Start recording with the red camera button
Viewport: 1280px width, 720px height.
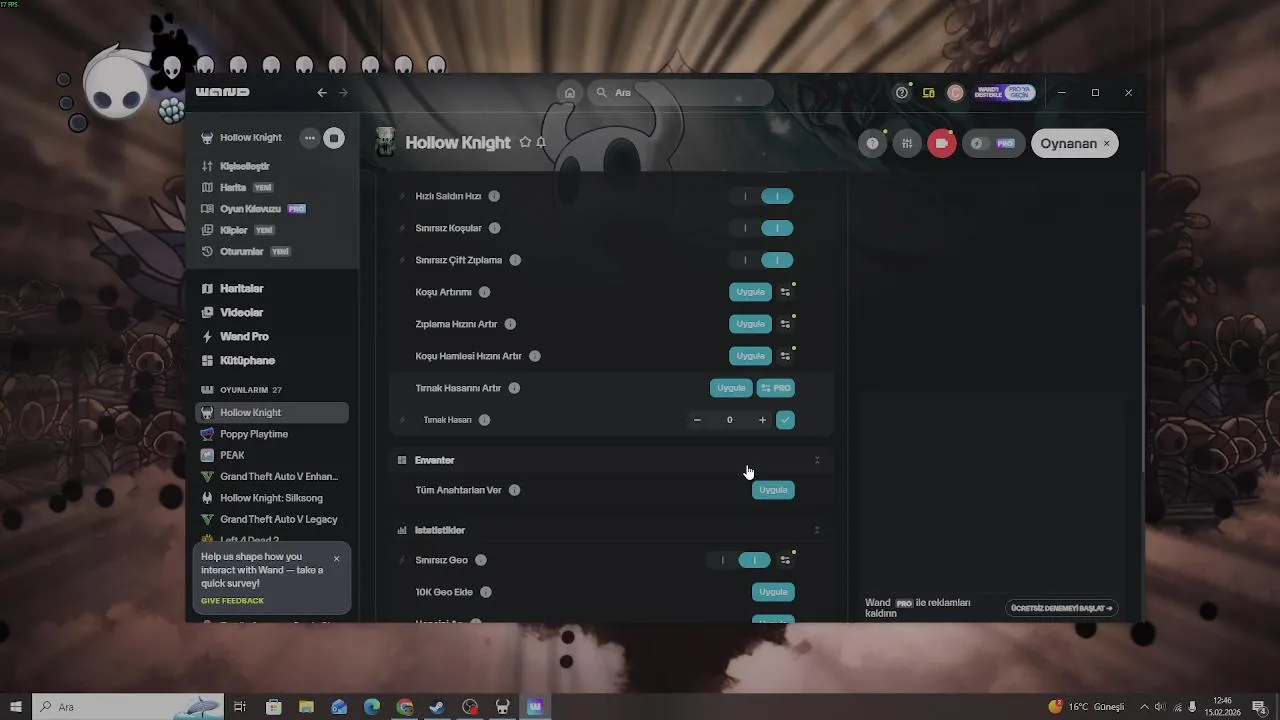pos(942,143)
